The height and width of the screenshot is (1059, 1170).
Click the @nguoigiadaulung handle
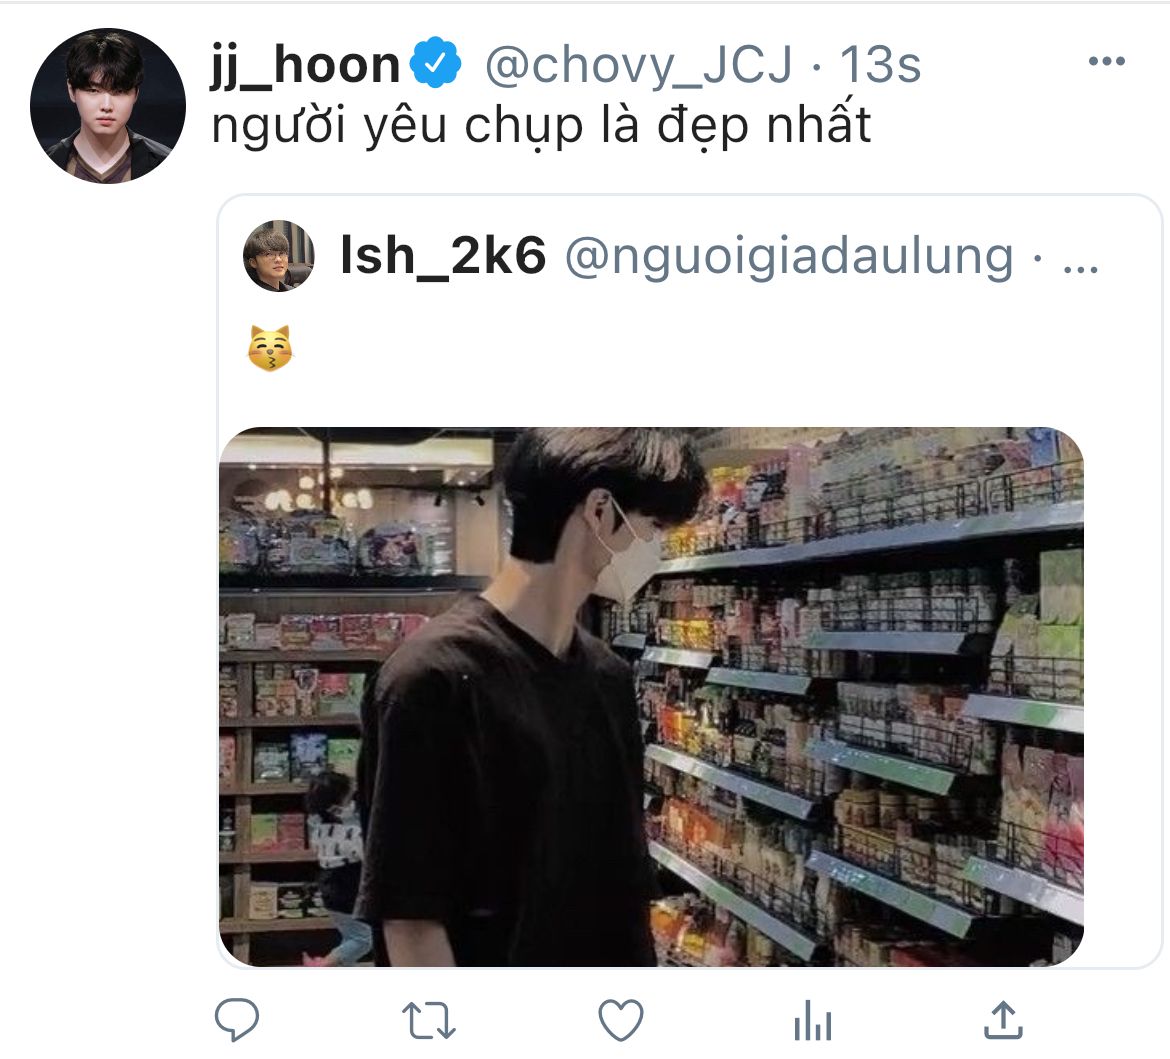click(789, 257)
